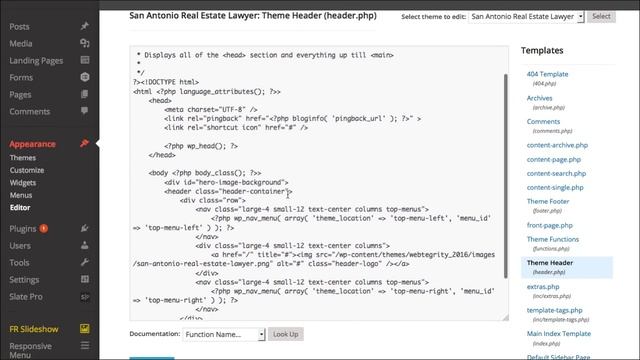Click the Settings icon in sidebar
This screenshot has width=640, height=360.
[x=84, y=280]
